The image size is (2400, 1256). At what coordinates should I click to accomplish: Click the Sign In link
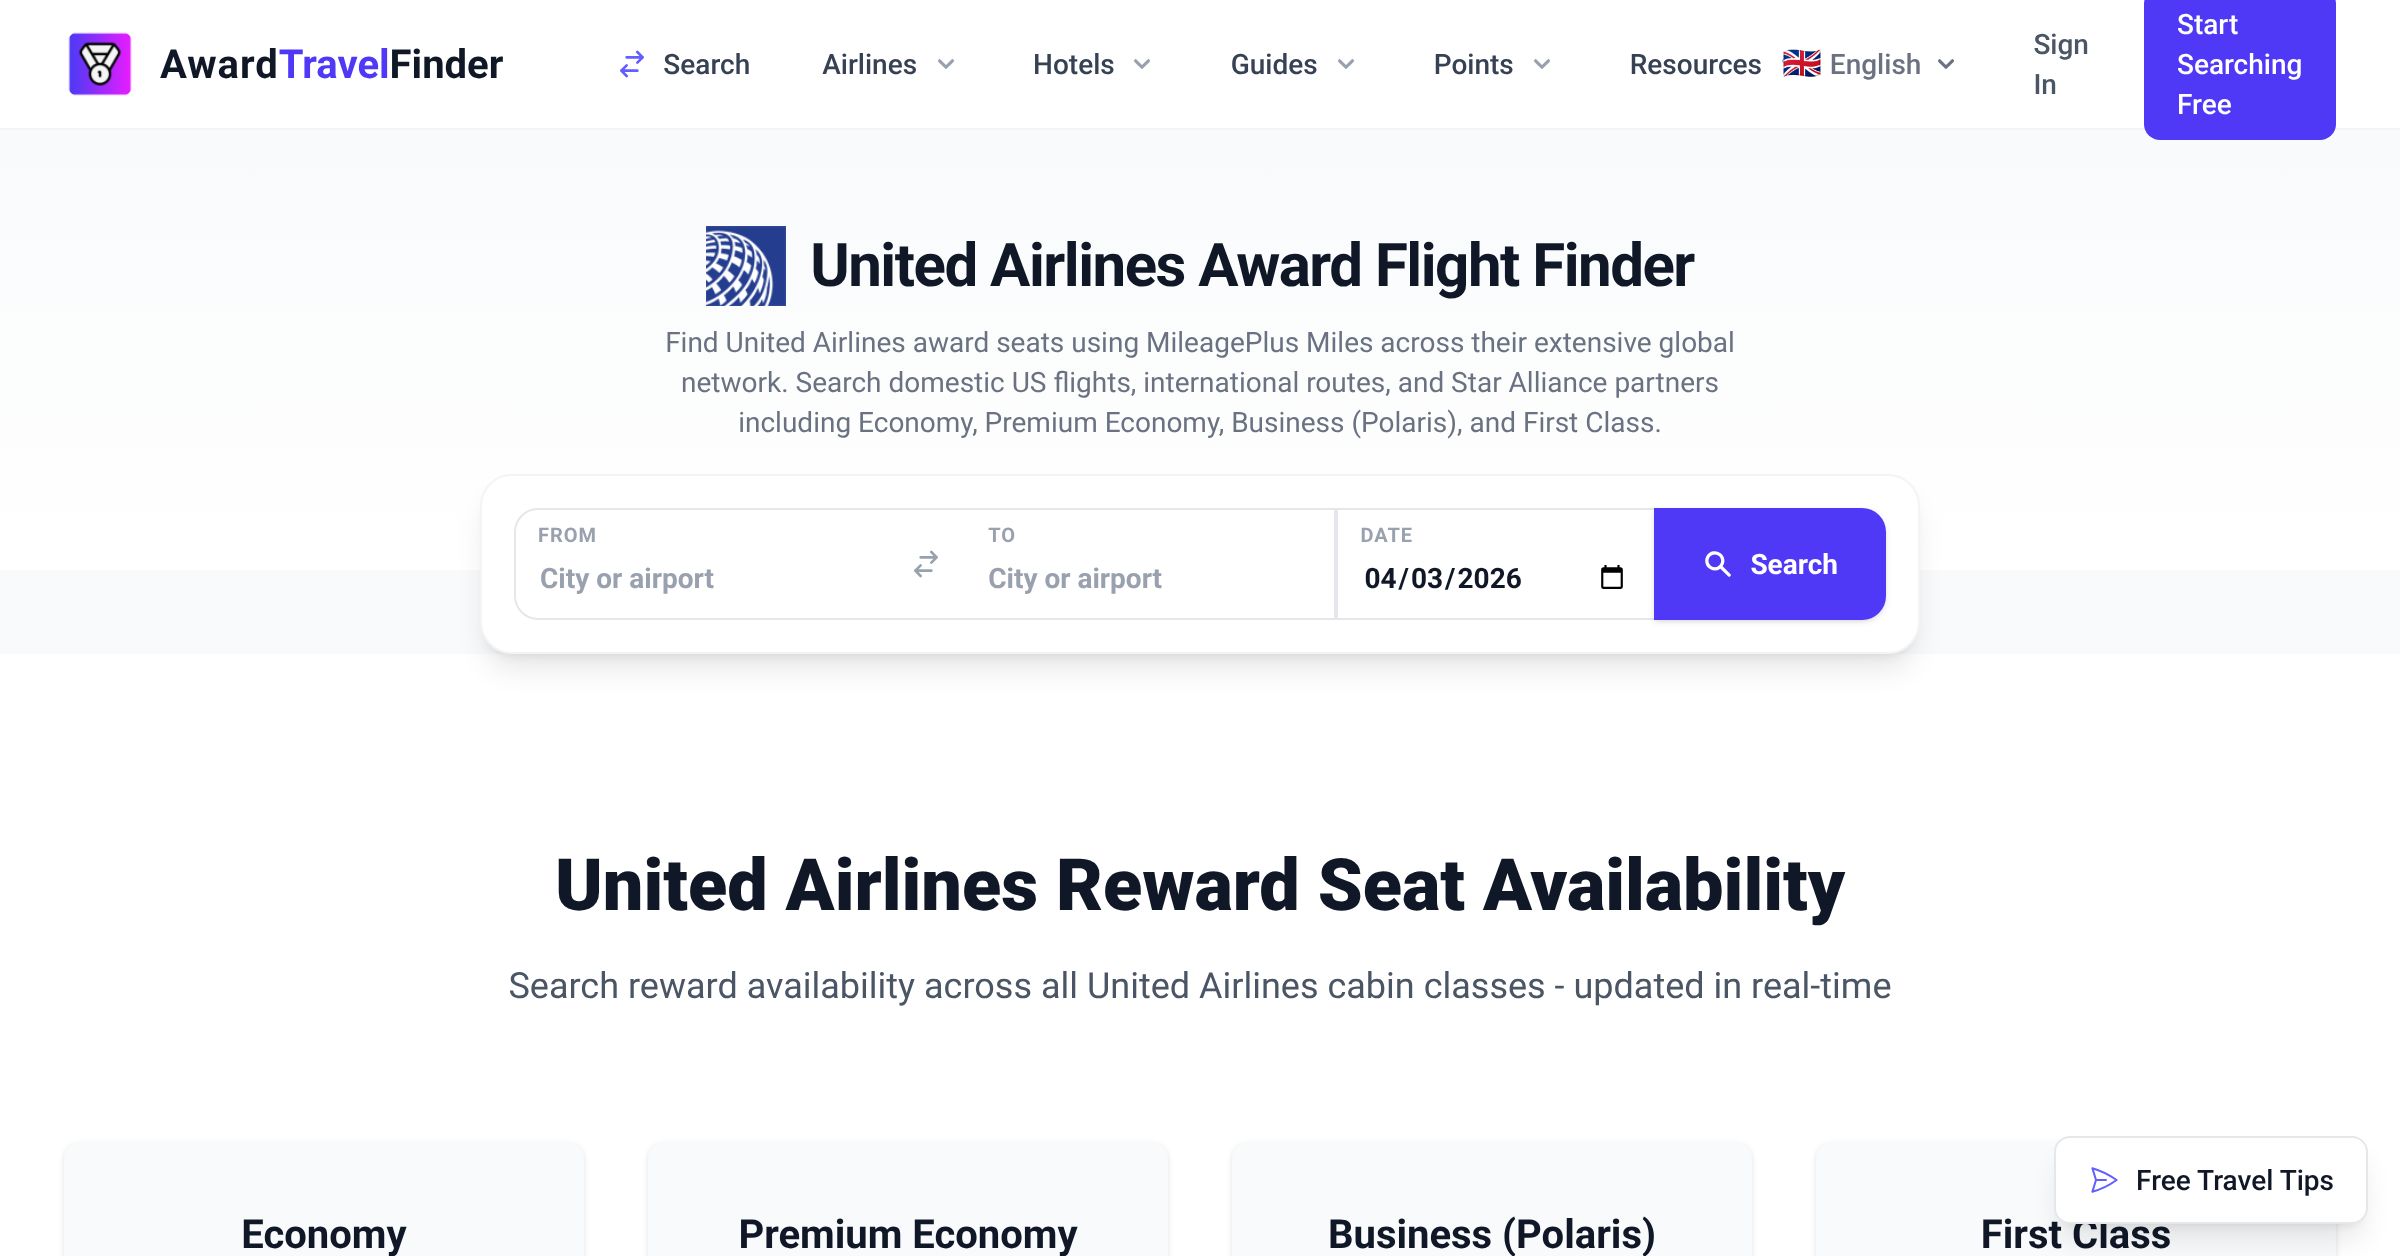coord(2059,65)
